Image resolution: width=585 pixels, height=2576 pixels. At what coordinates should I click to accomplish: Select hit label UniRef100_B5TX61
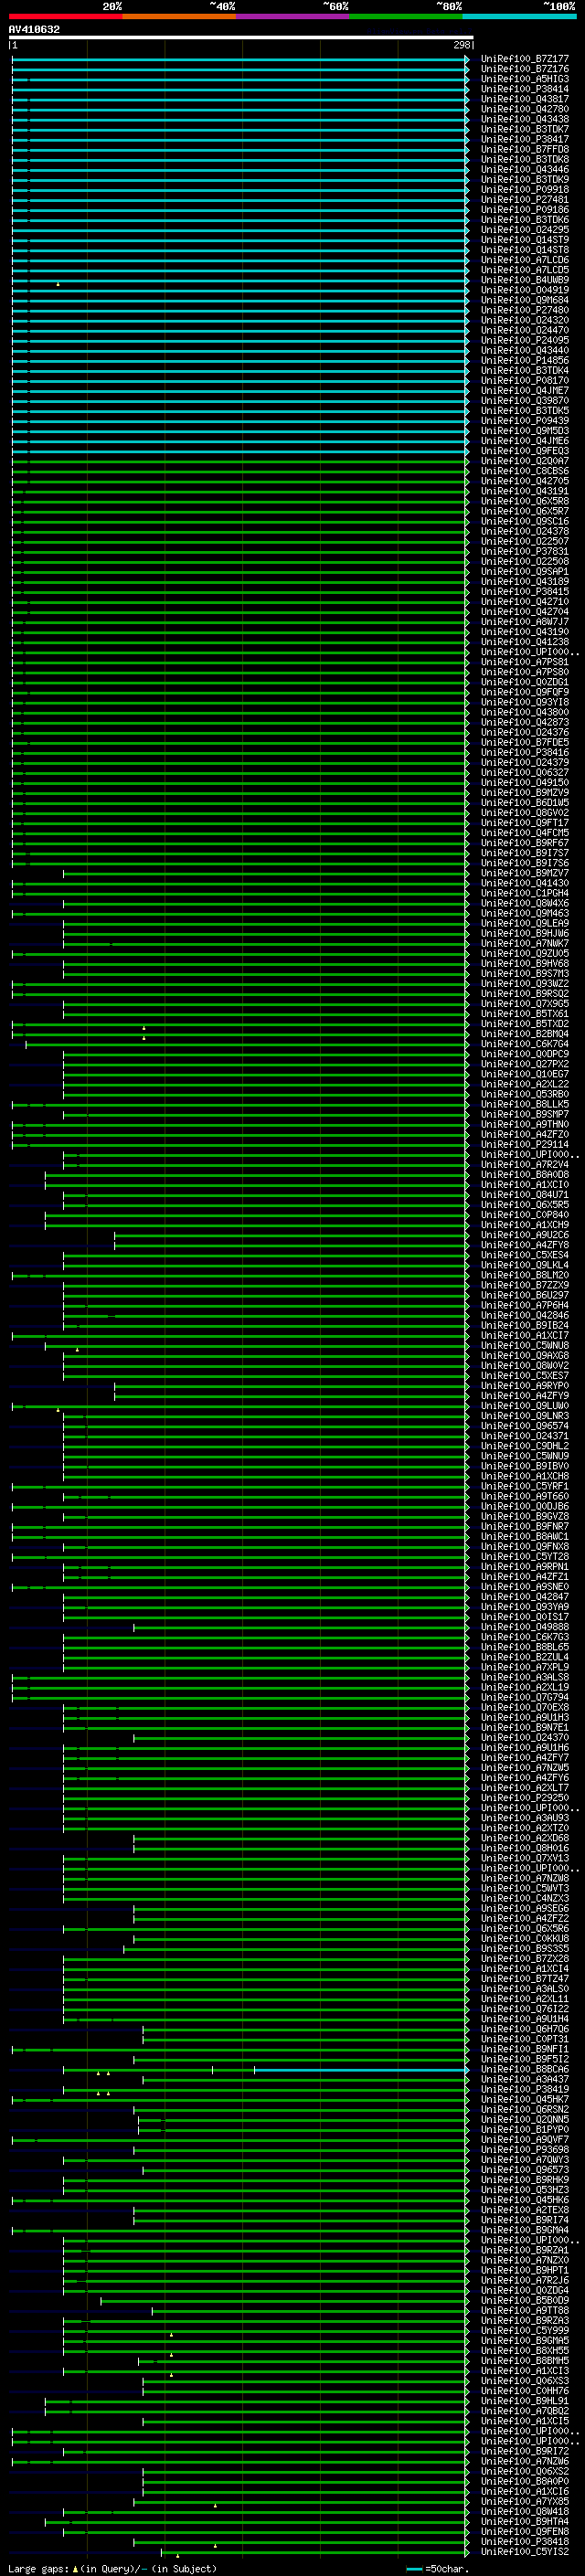click(525, 1014)
